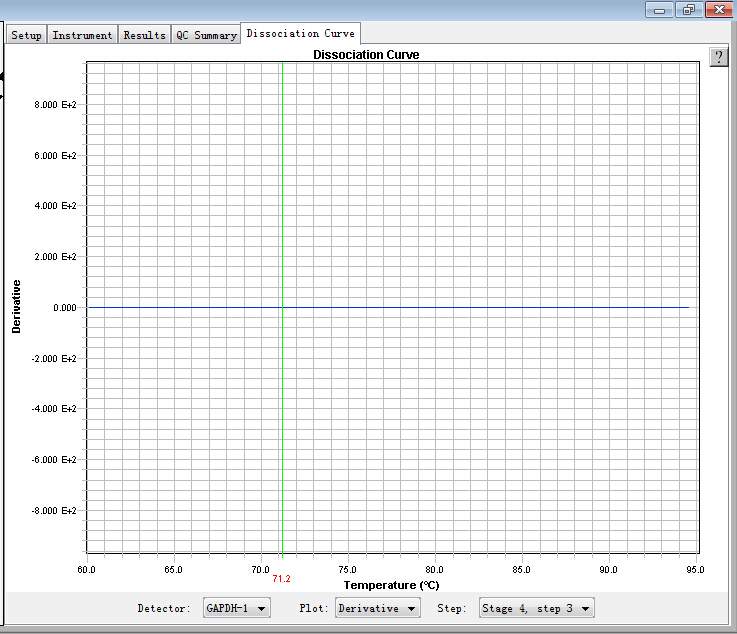Screen dimensions: 737x634
Task: Click the 60.0 x-axis value
Action: [x=86, y=570]
